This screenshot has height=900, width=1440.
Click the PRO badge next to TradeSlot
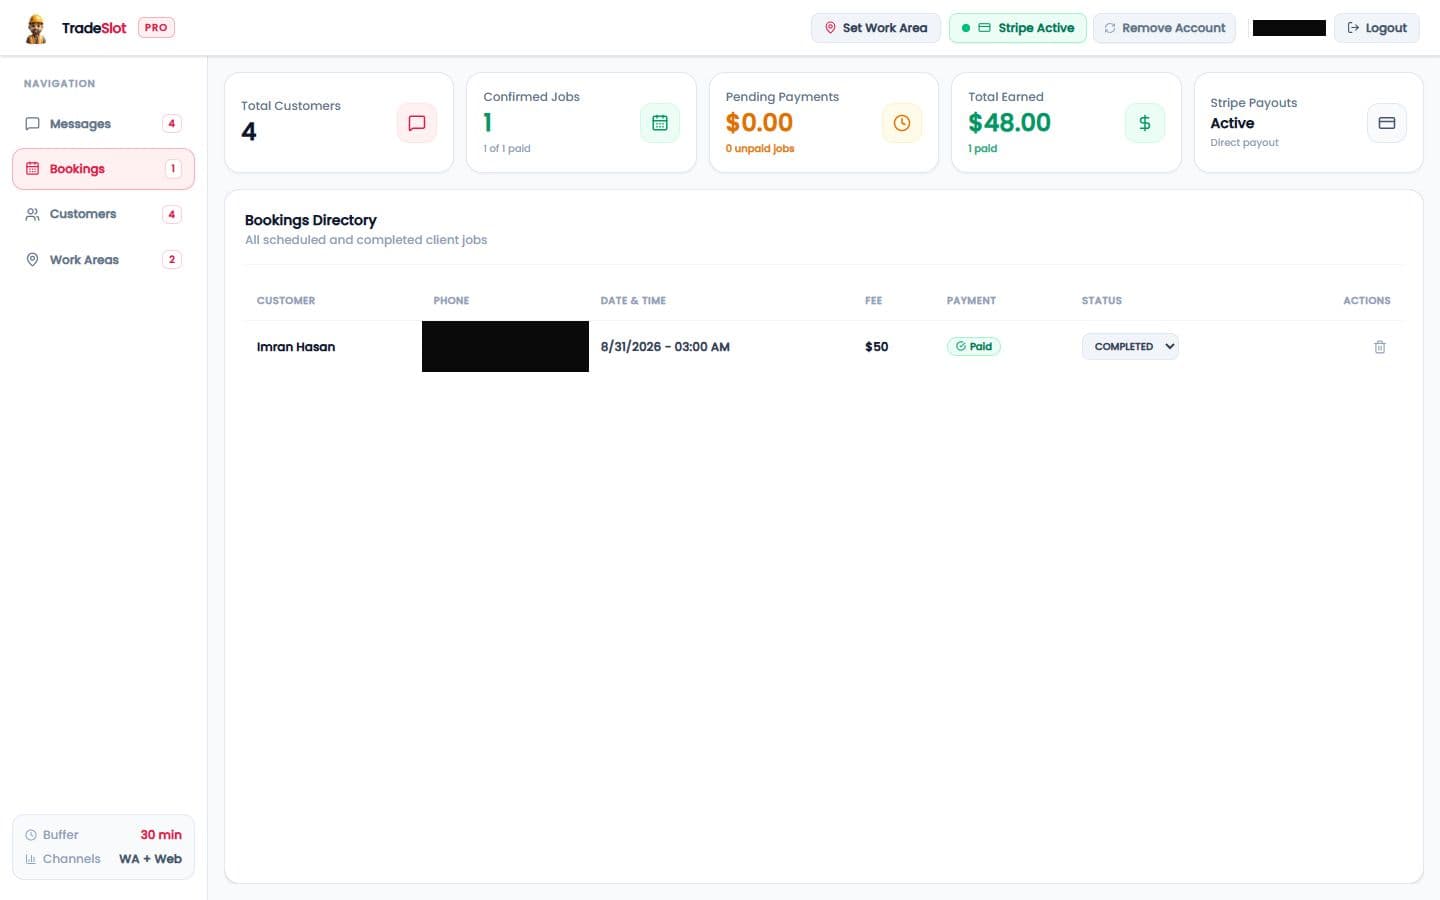pos(156,28)
